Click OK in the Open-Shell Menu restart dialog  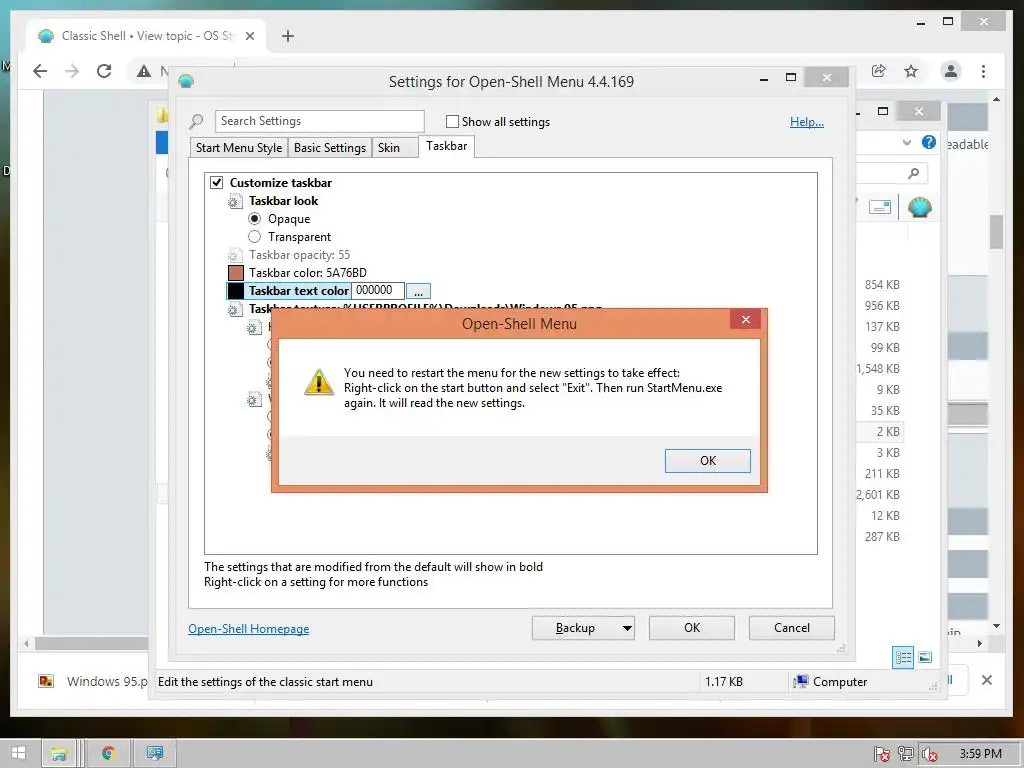[x=707, y=460]
